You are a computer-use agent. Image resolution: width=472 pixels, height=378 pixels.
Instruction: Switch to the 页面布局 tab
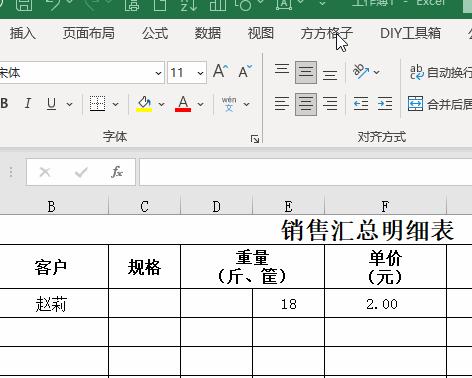[x=89, y=33]
